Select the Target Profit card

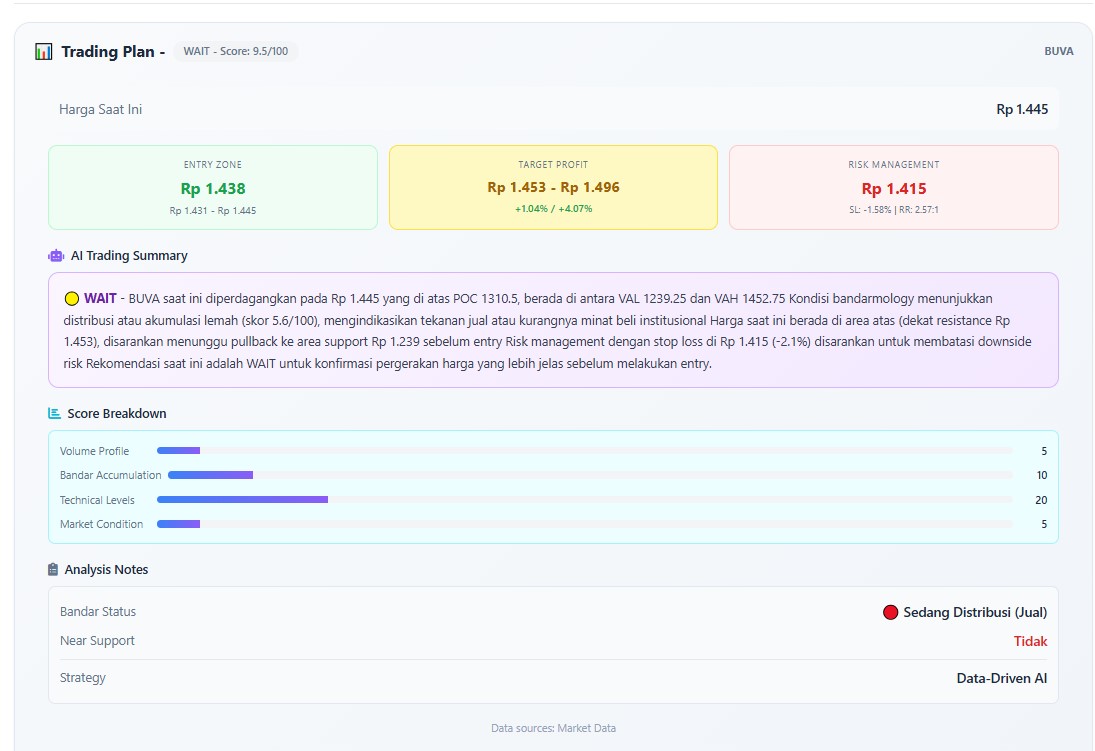click(553, 188)
